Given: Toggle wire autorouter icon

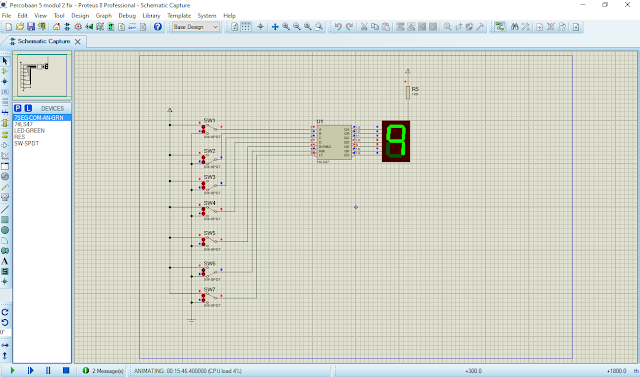Looking at the screenshot, I should point(499,27).
